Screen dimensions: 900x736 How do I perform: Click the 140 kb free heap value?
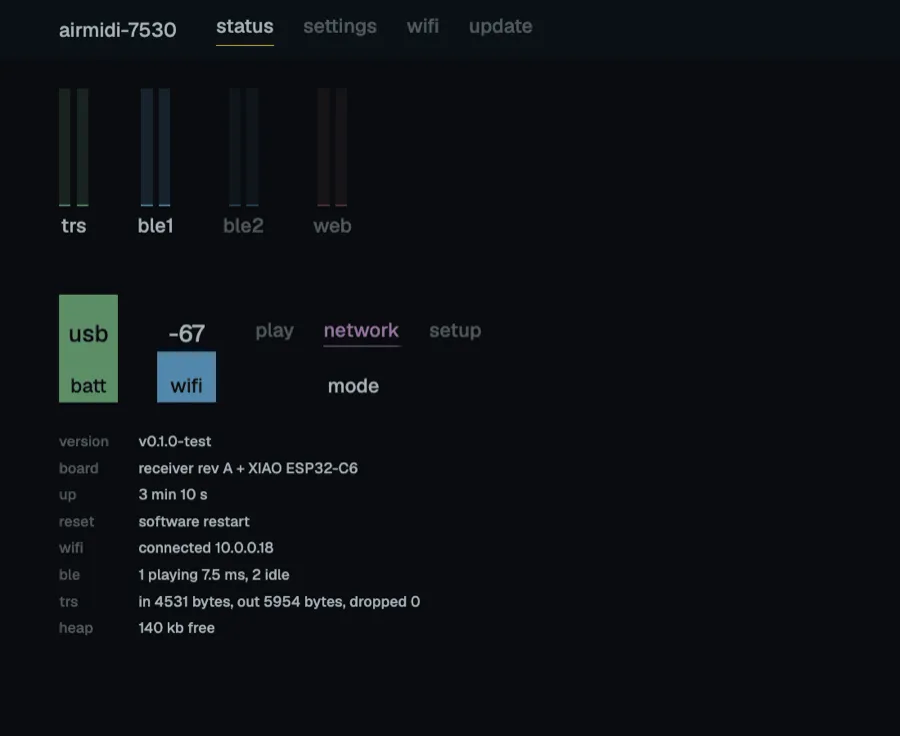(176, 627)
